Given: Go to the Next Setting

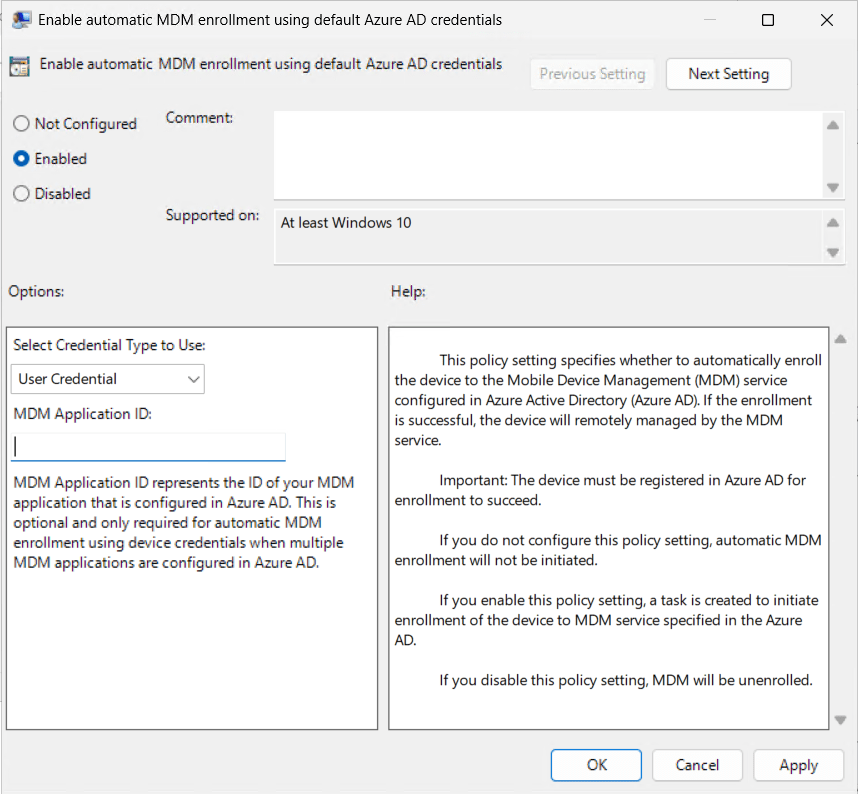Looking at the screenshot, I should click(728, 74).
